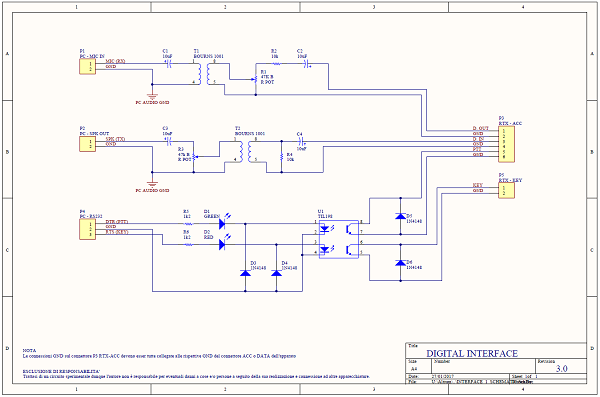Select the T1 BOURNS transformer symbol

click(x=204, y=74)
